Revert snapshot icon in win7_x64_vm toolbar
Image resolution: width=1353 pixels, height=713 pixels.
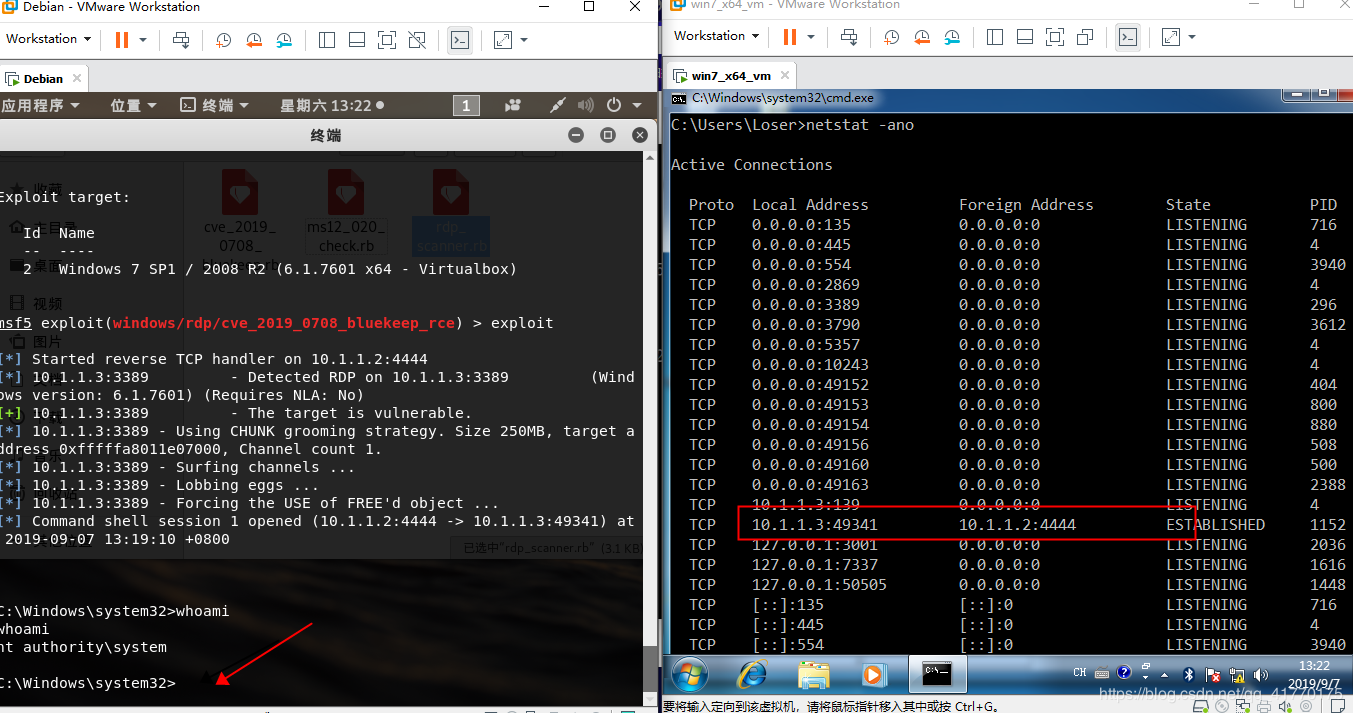coord(922,37)
